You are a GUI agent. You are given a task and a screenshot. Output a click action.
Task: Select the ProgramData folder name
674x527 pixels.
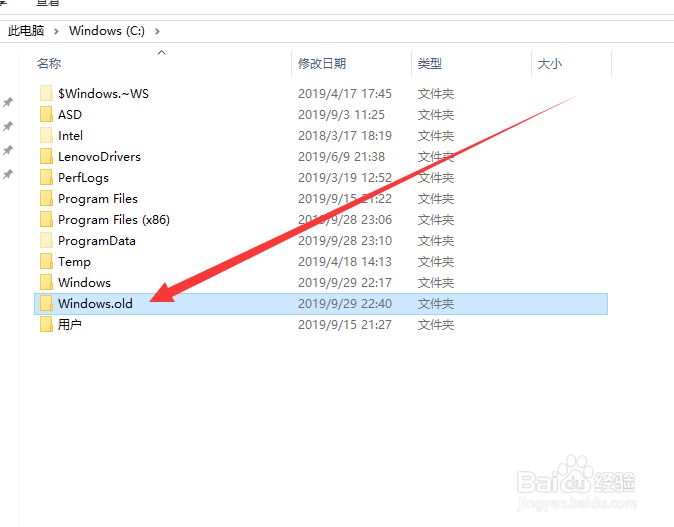point(97,241)
